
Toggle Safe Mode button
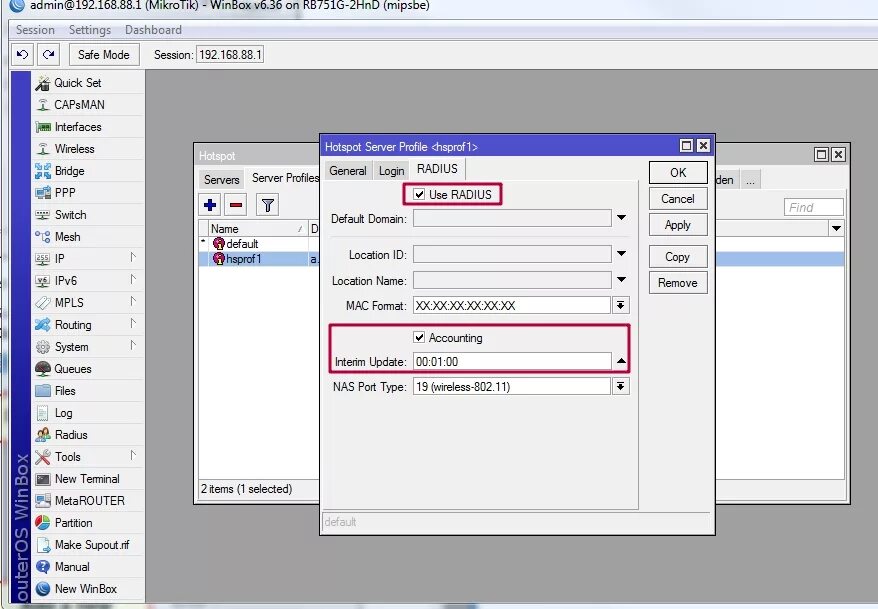pos(104,55)
